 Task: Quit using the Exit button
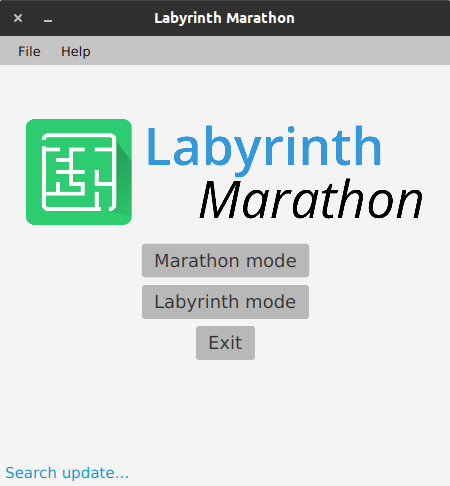tap(225, 343)
